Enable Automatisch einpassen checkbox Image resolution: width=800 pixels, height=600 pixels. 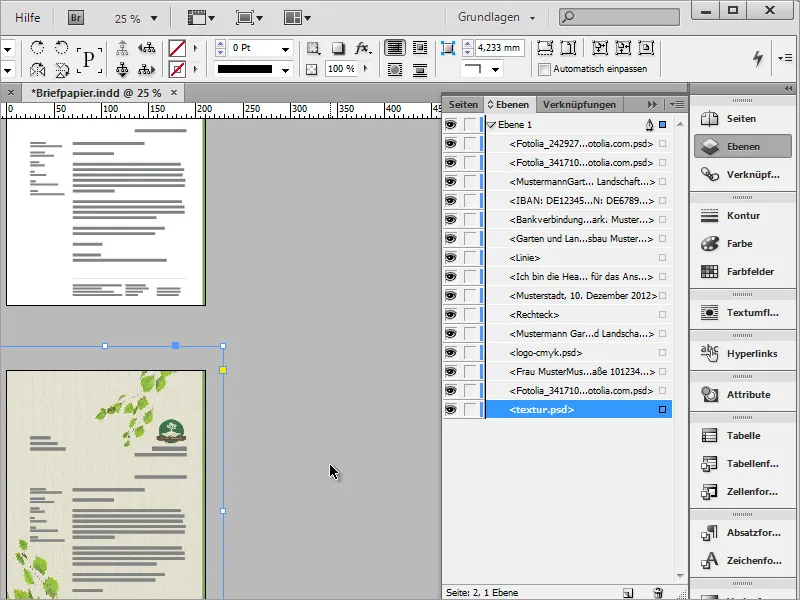(x=545, y=69)
